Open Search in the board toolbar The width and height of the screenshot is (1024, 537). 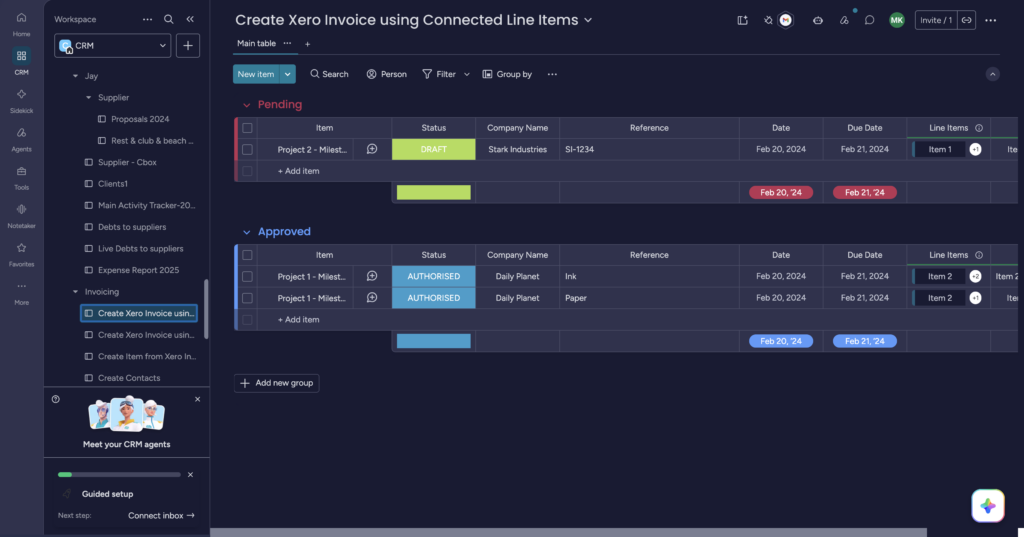[x=329, y=74]
